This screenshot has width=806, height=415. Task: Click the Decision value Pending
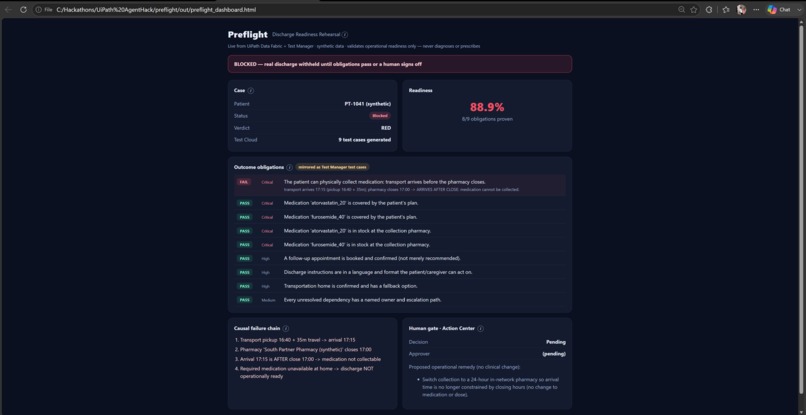click(556, 342)
